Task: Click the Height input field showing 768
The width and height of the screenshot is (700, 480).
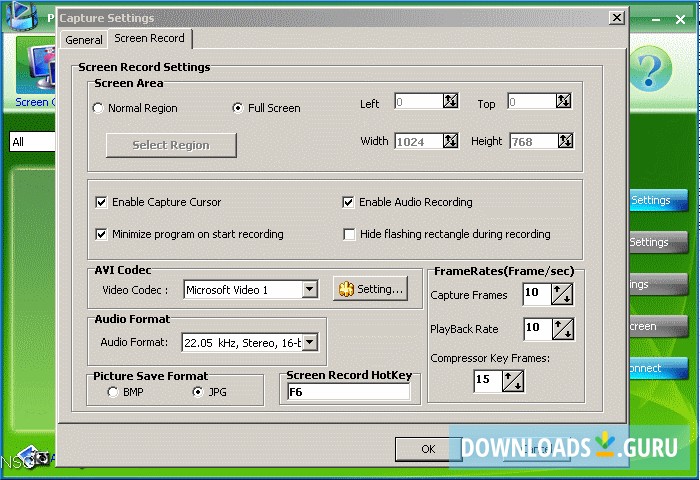Action: [533, 142]
